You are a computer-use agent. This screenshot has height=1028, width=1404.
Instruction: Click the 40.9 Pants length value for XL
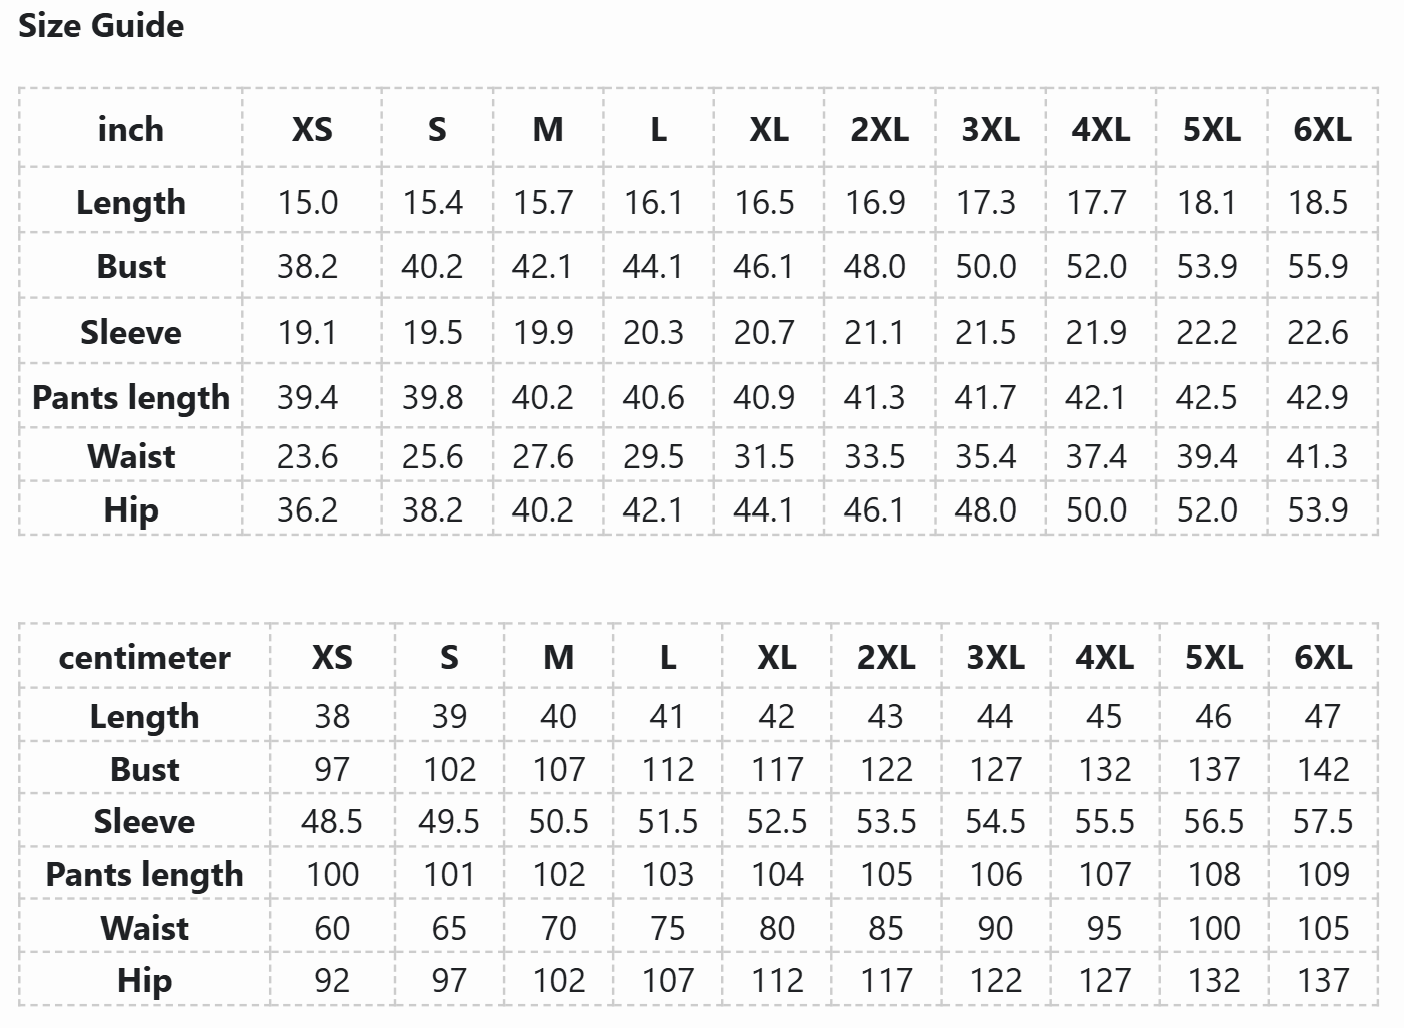coord(764,397)
